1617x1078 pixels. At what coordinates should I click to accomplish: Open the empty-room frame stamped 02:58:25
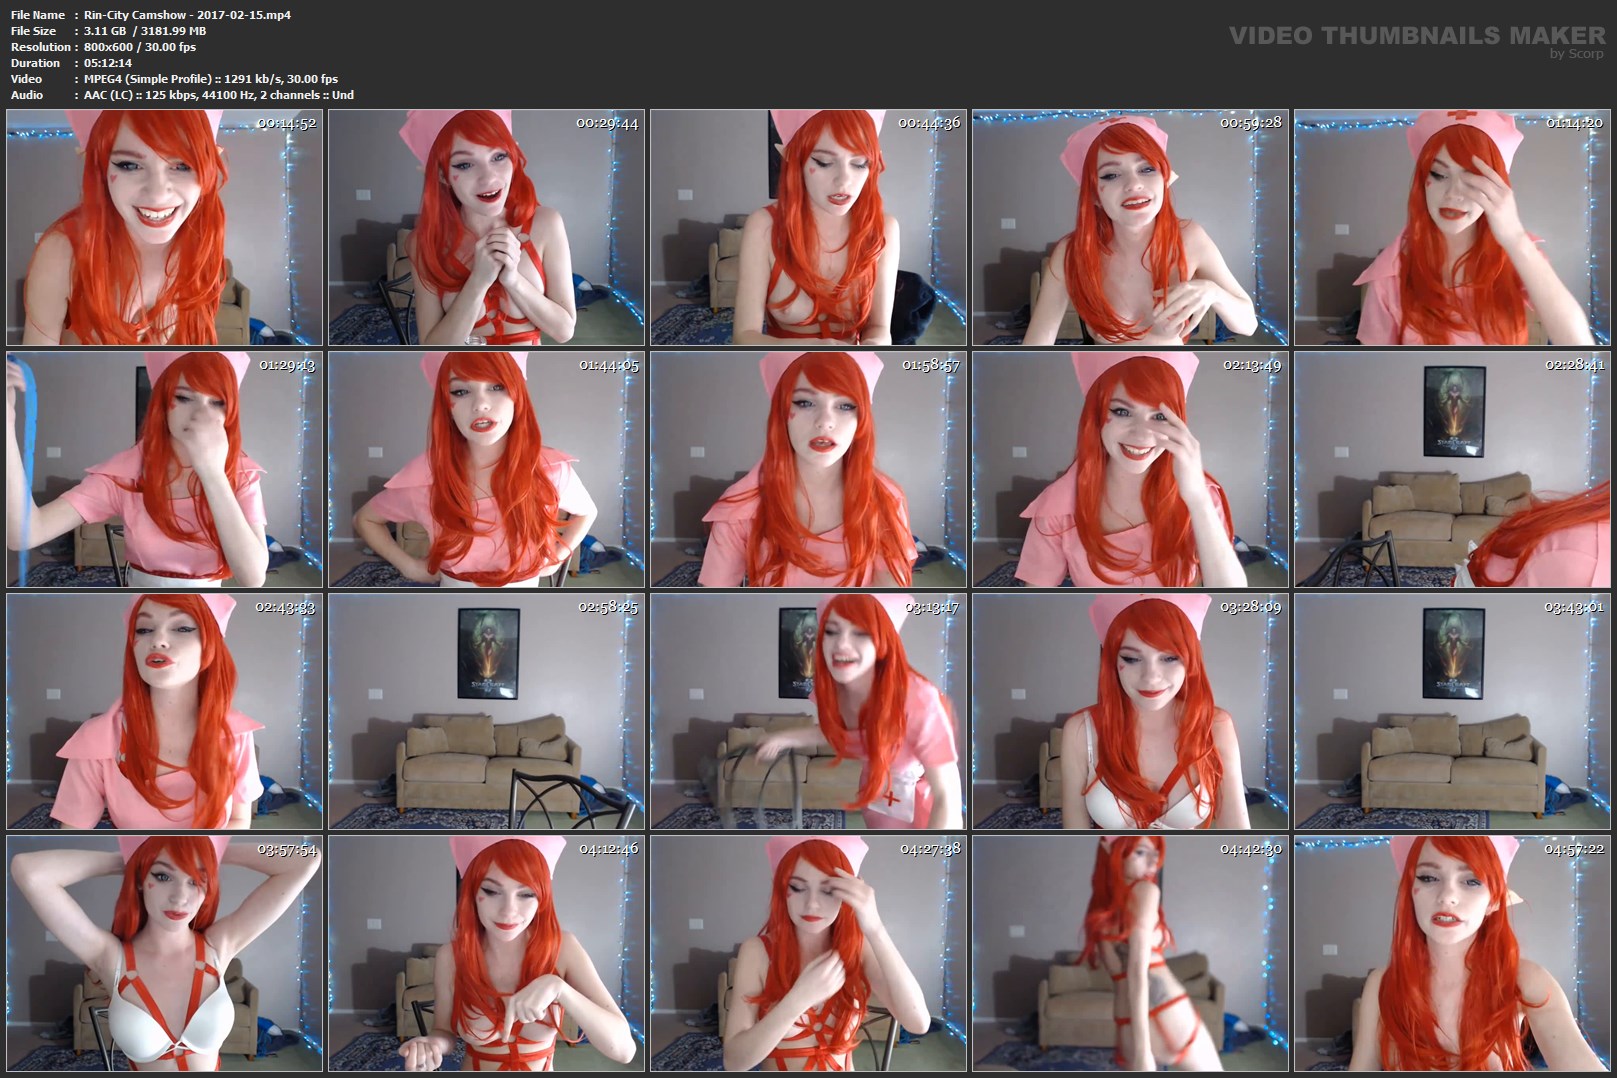click(486, 711)
